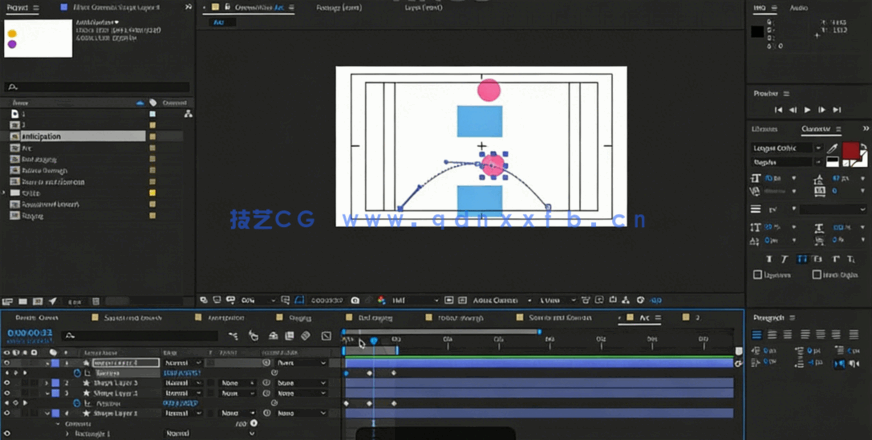This screenshot has width=872, height=440.
Task: Switch to the Audio panel tab
Action: coord(799,7)
